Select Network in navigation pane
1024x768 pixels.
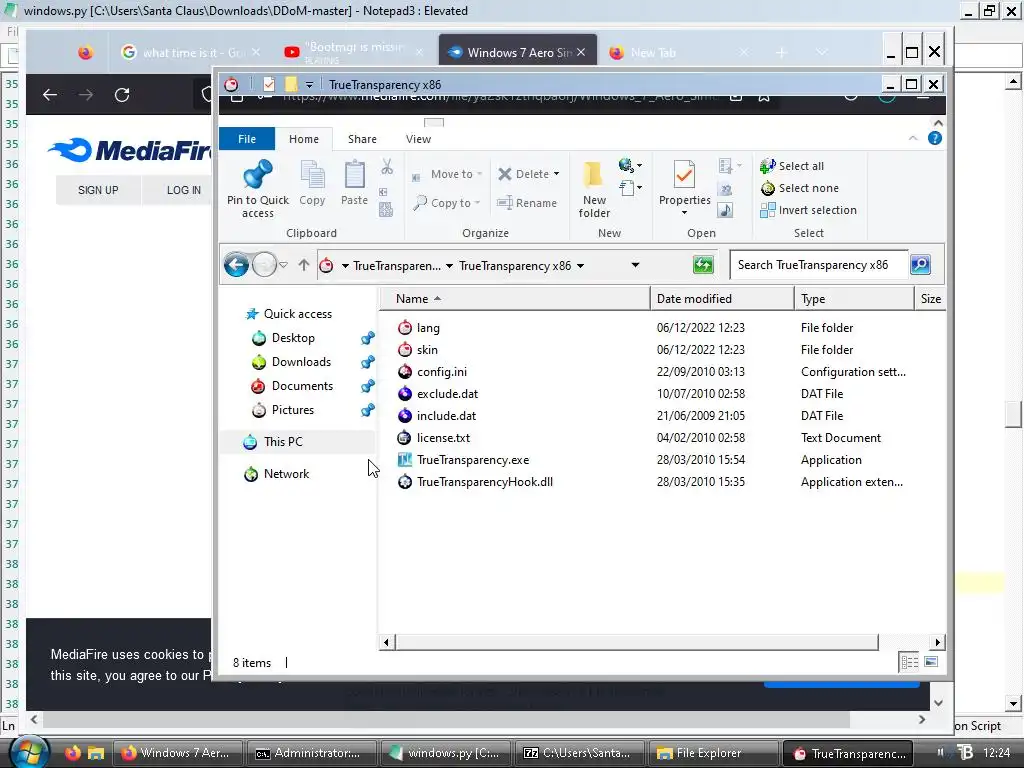coord(286,474)
